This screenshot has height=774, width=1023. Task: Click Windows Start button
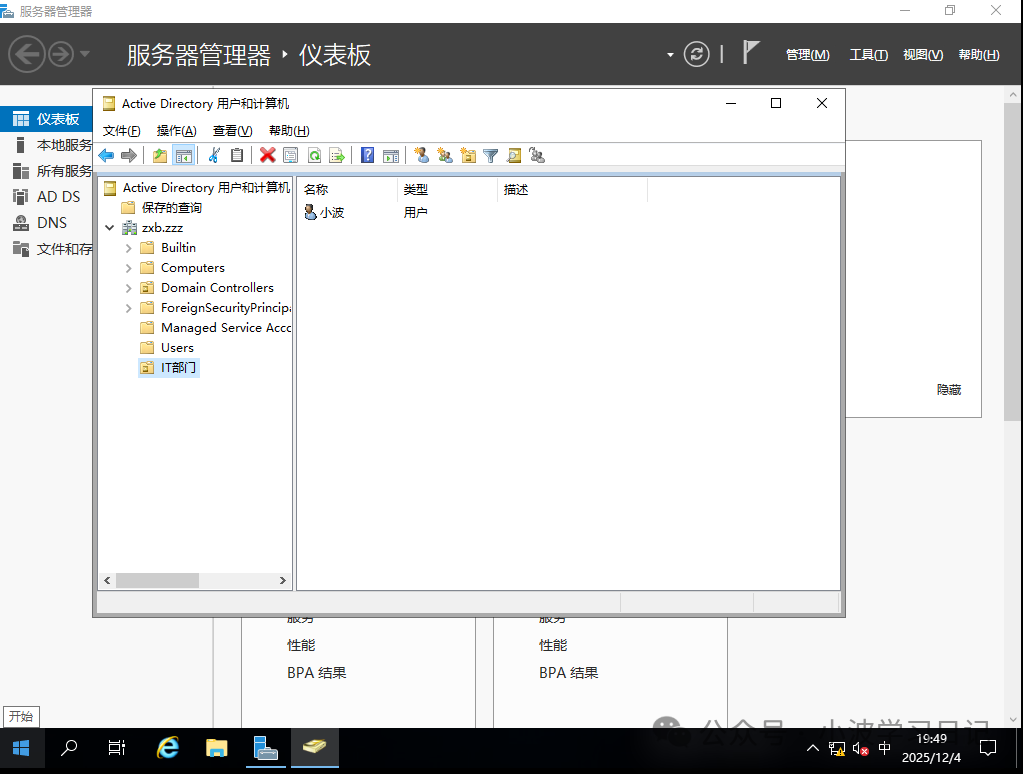coord(22,748)
